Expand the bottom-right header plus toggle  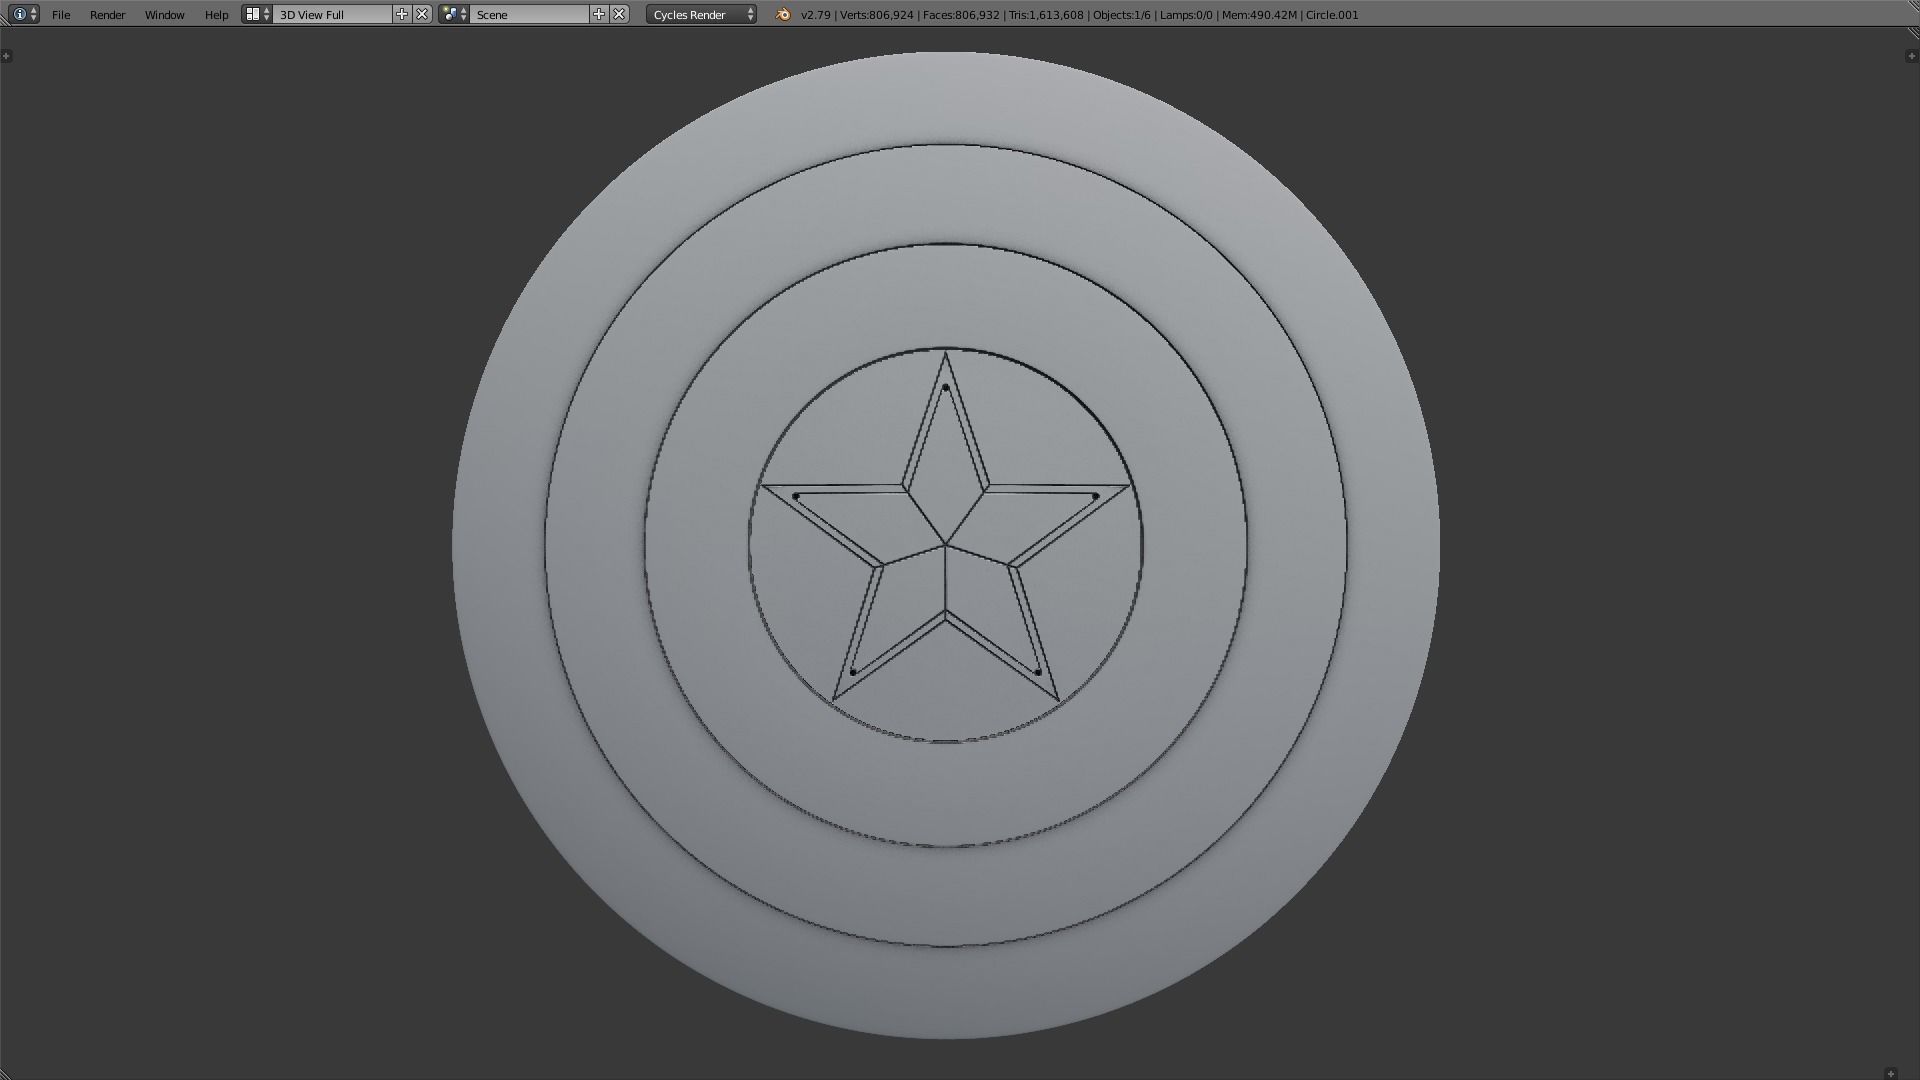tap(1890, 1073)
